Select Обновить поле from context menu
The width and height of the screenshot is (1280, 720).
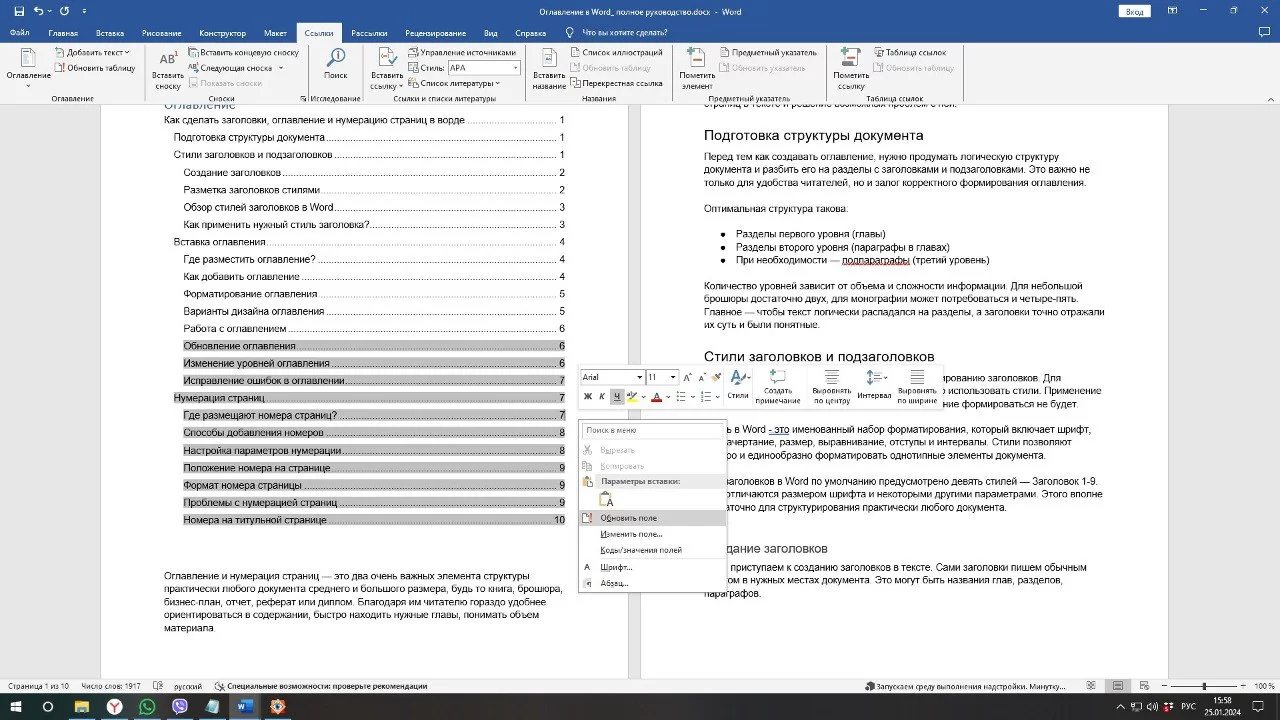click(628, 518)
